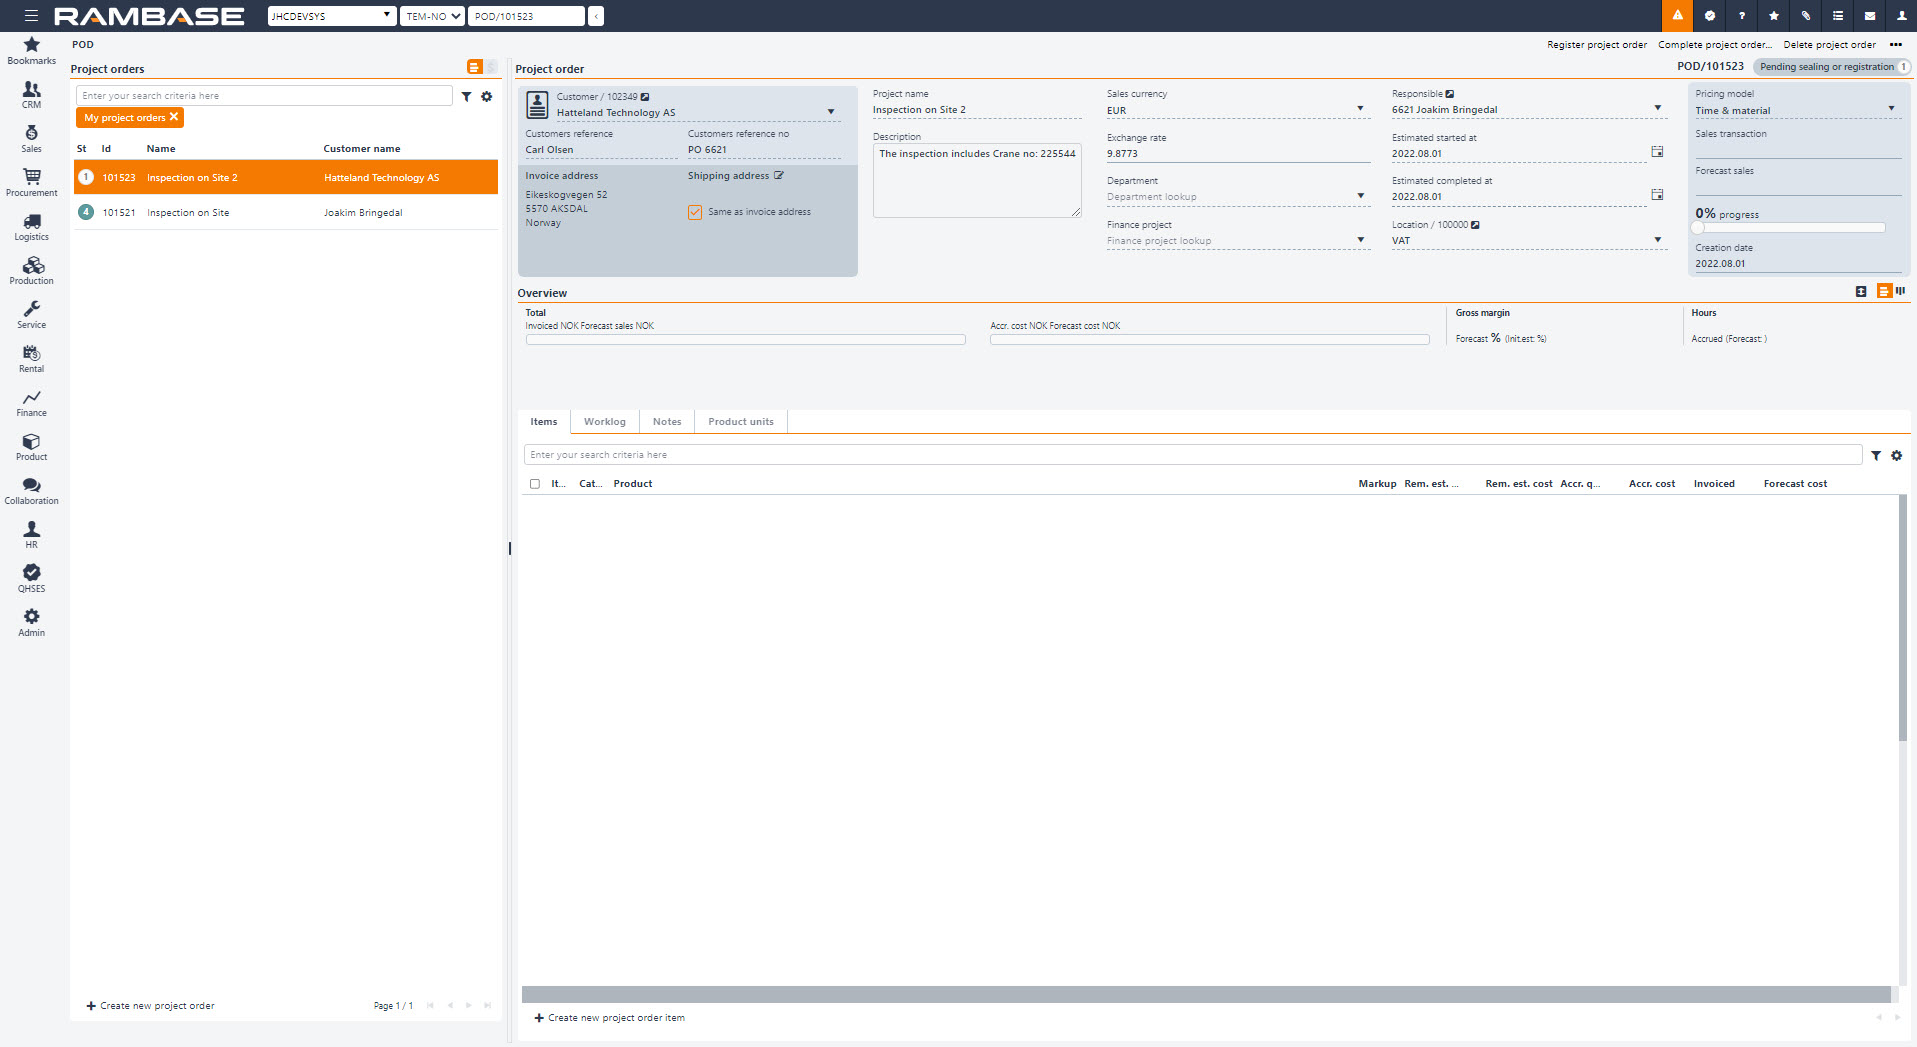
Task: Edit the shipping address pencil icon
Action: (779, 176)
